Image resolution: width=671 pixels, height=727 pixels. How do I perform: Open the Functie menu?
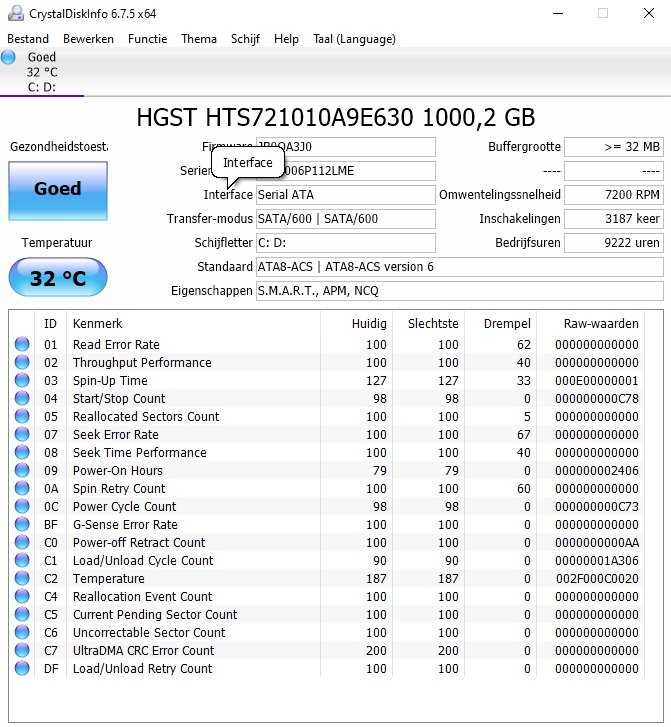147,39
